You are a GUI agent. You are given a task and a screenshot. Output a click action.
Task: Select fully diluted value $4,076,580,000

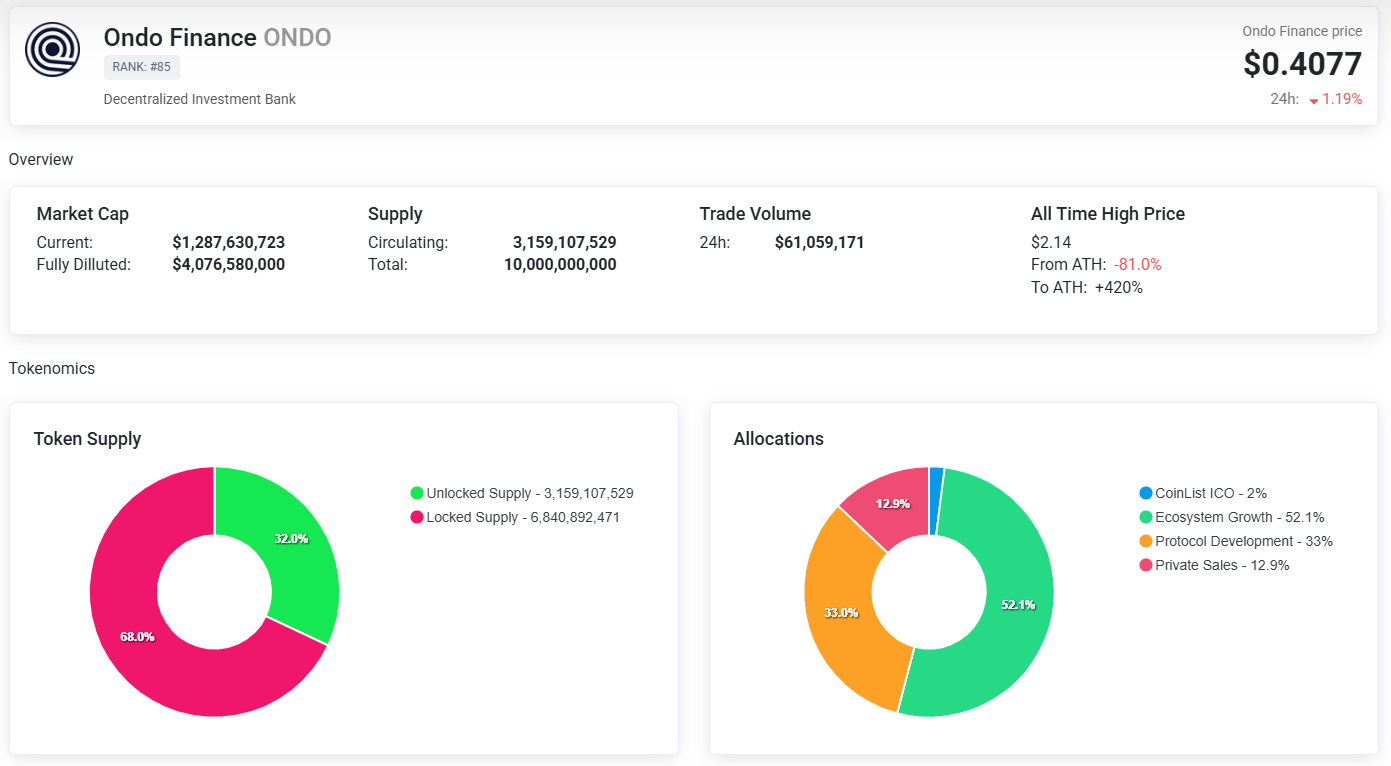click(x=229, y=265)
